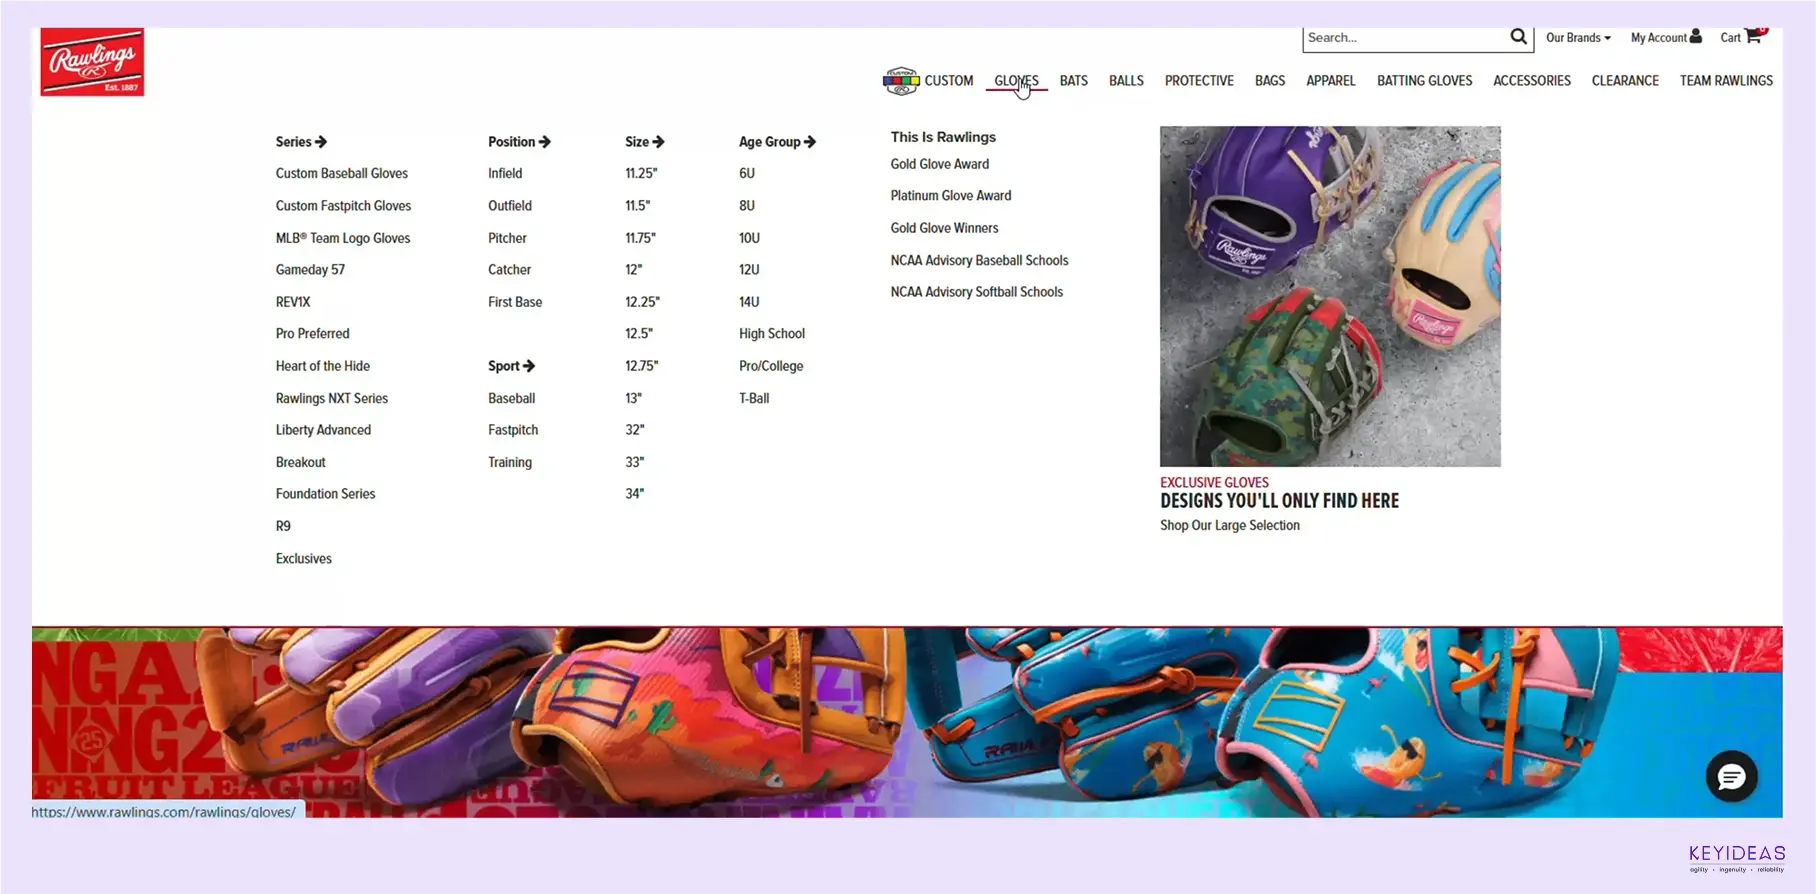
Task: Open the Clearance menu
Action: (1625, 81)
